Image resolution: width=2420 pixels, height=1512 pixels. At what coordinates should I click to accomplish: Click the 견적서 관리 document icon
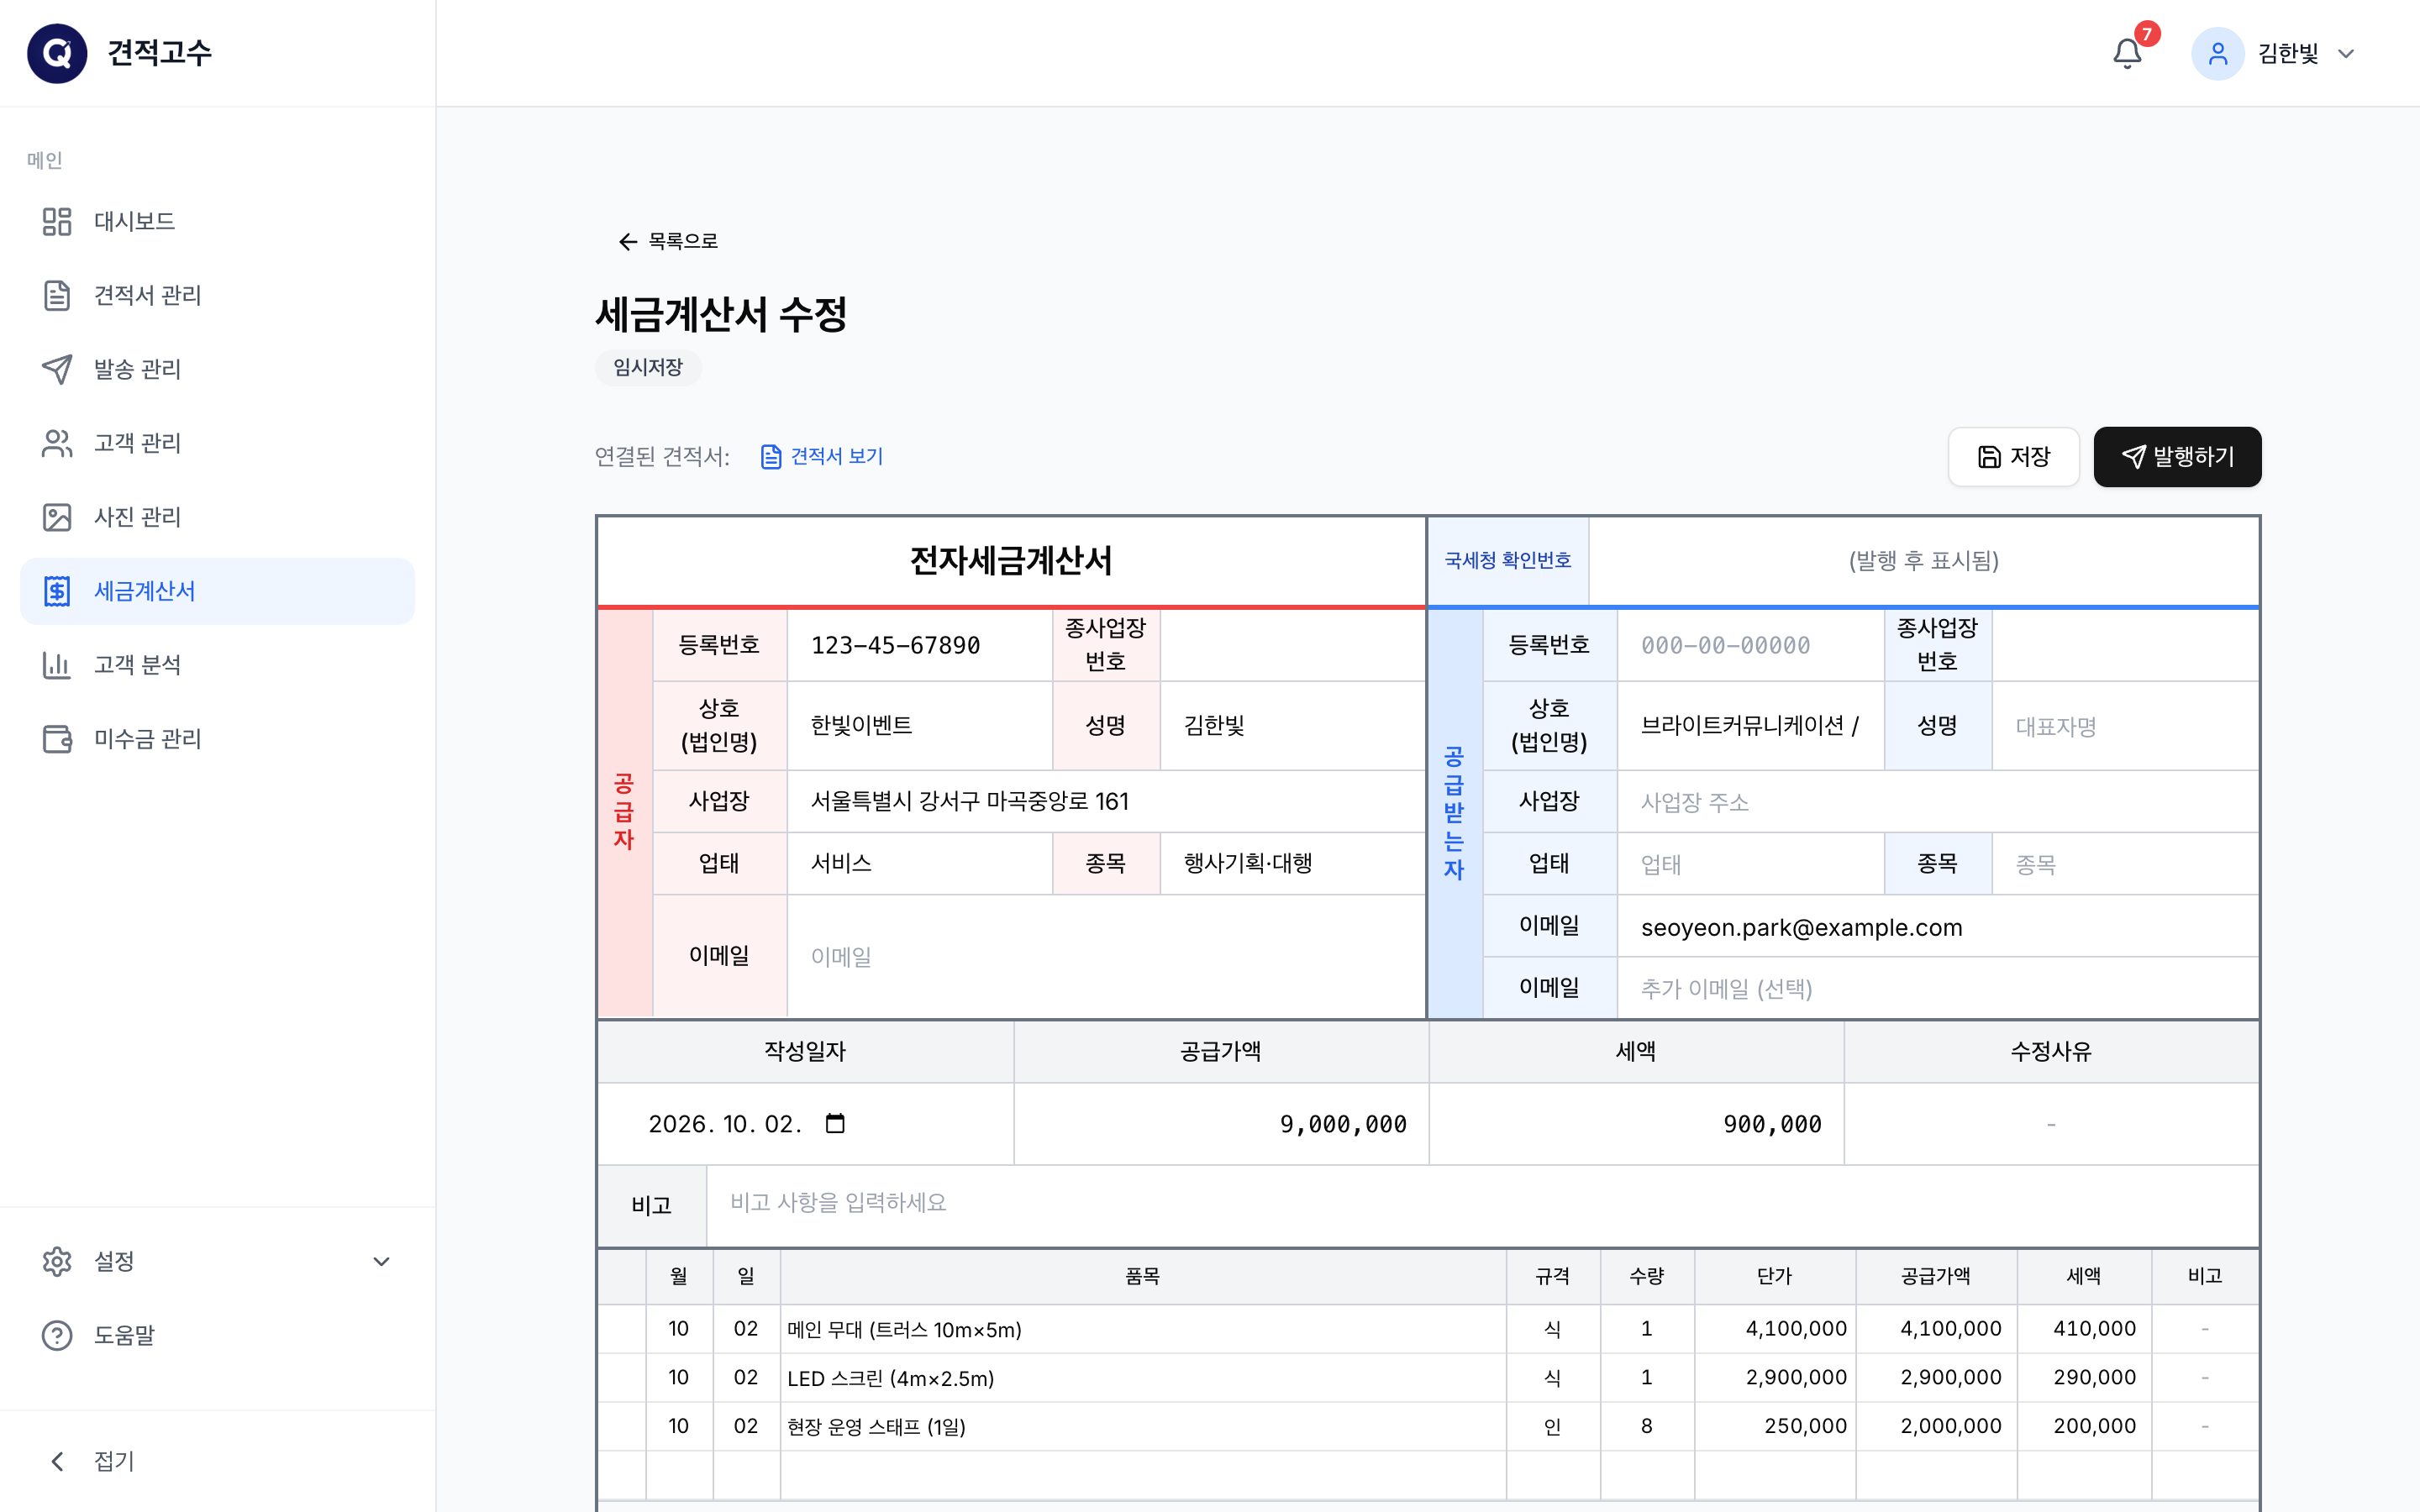pos(57,295)
